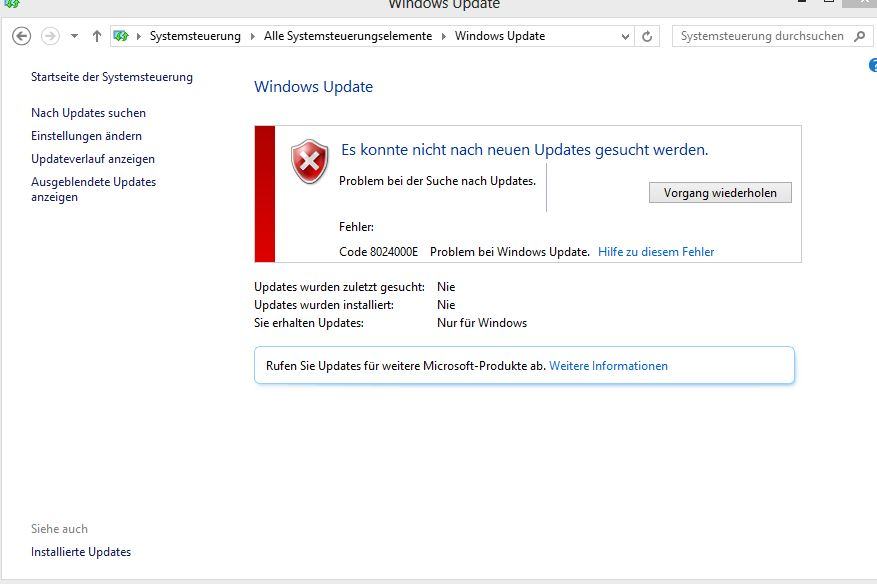The image size is (877, 584).
Task: Click 'Updates wurden installiert:' label
Action: (324, 305)
